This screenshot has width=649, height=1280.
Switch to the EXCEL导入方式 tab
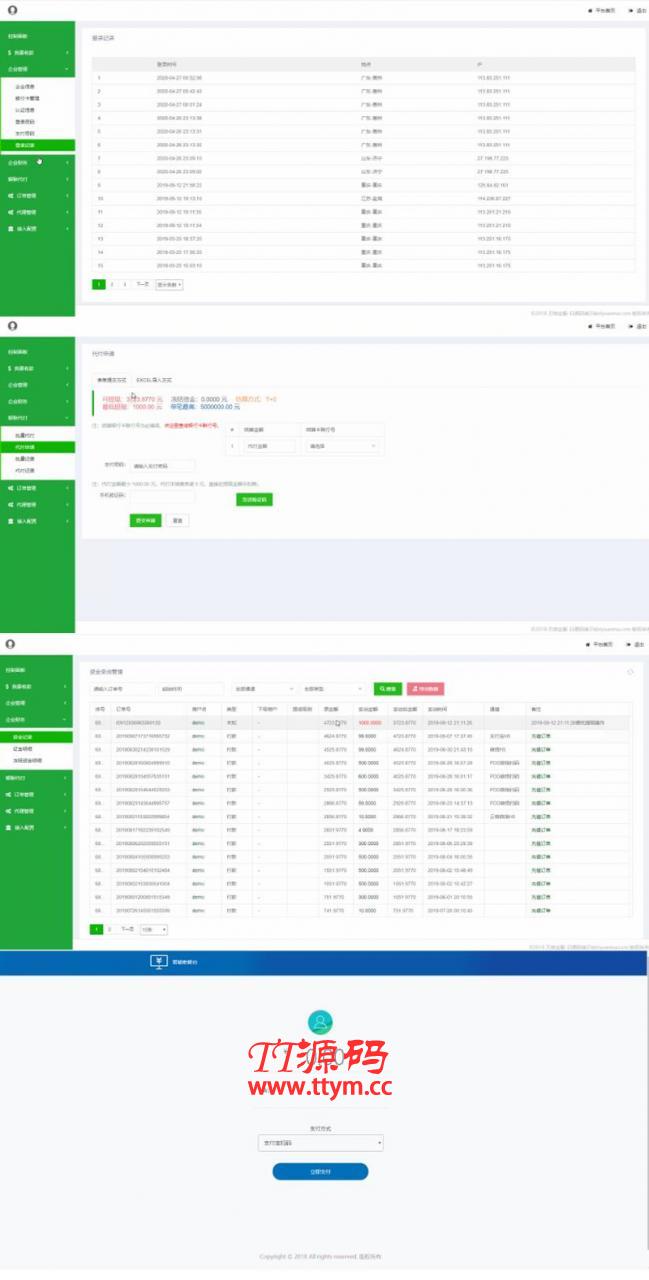click(154, 381)
